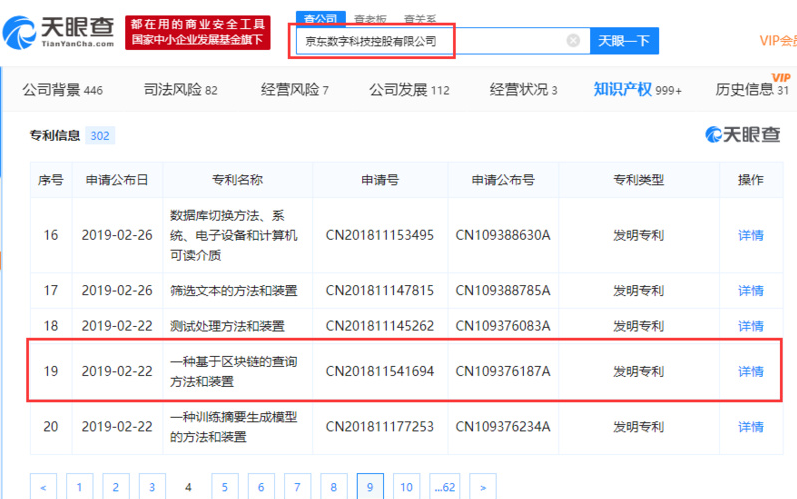The width and height of the screenshot is (797, 499).
Task: Click publication number CN109376187A
Action: click(x=503, y=371)
